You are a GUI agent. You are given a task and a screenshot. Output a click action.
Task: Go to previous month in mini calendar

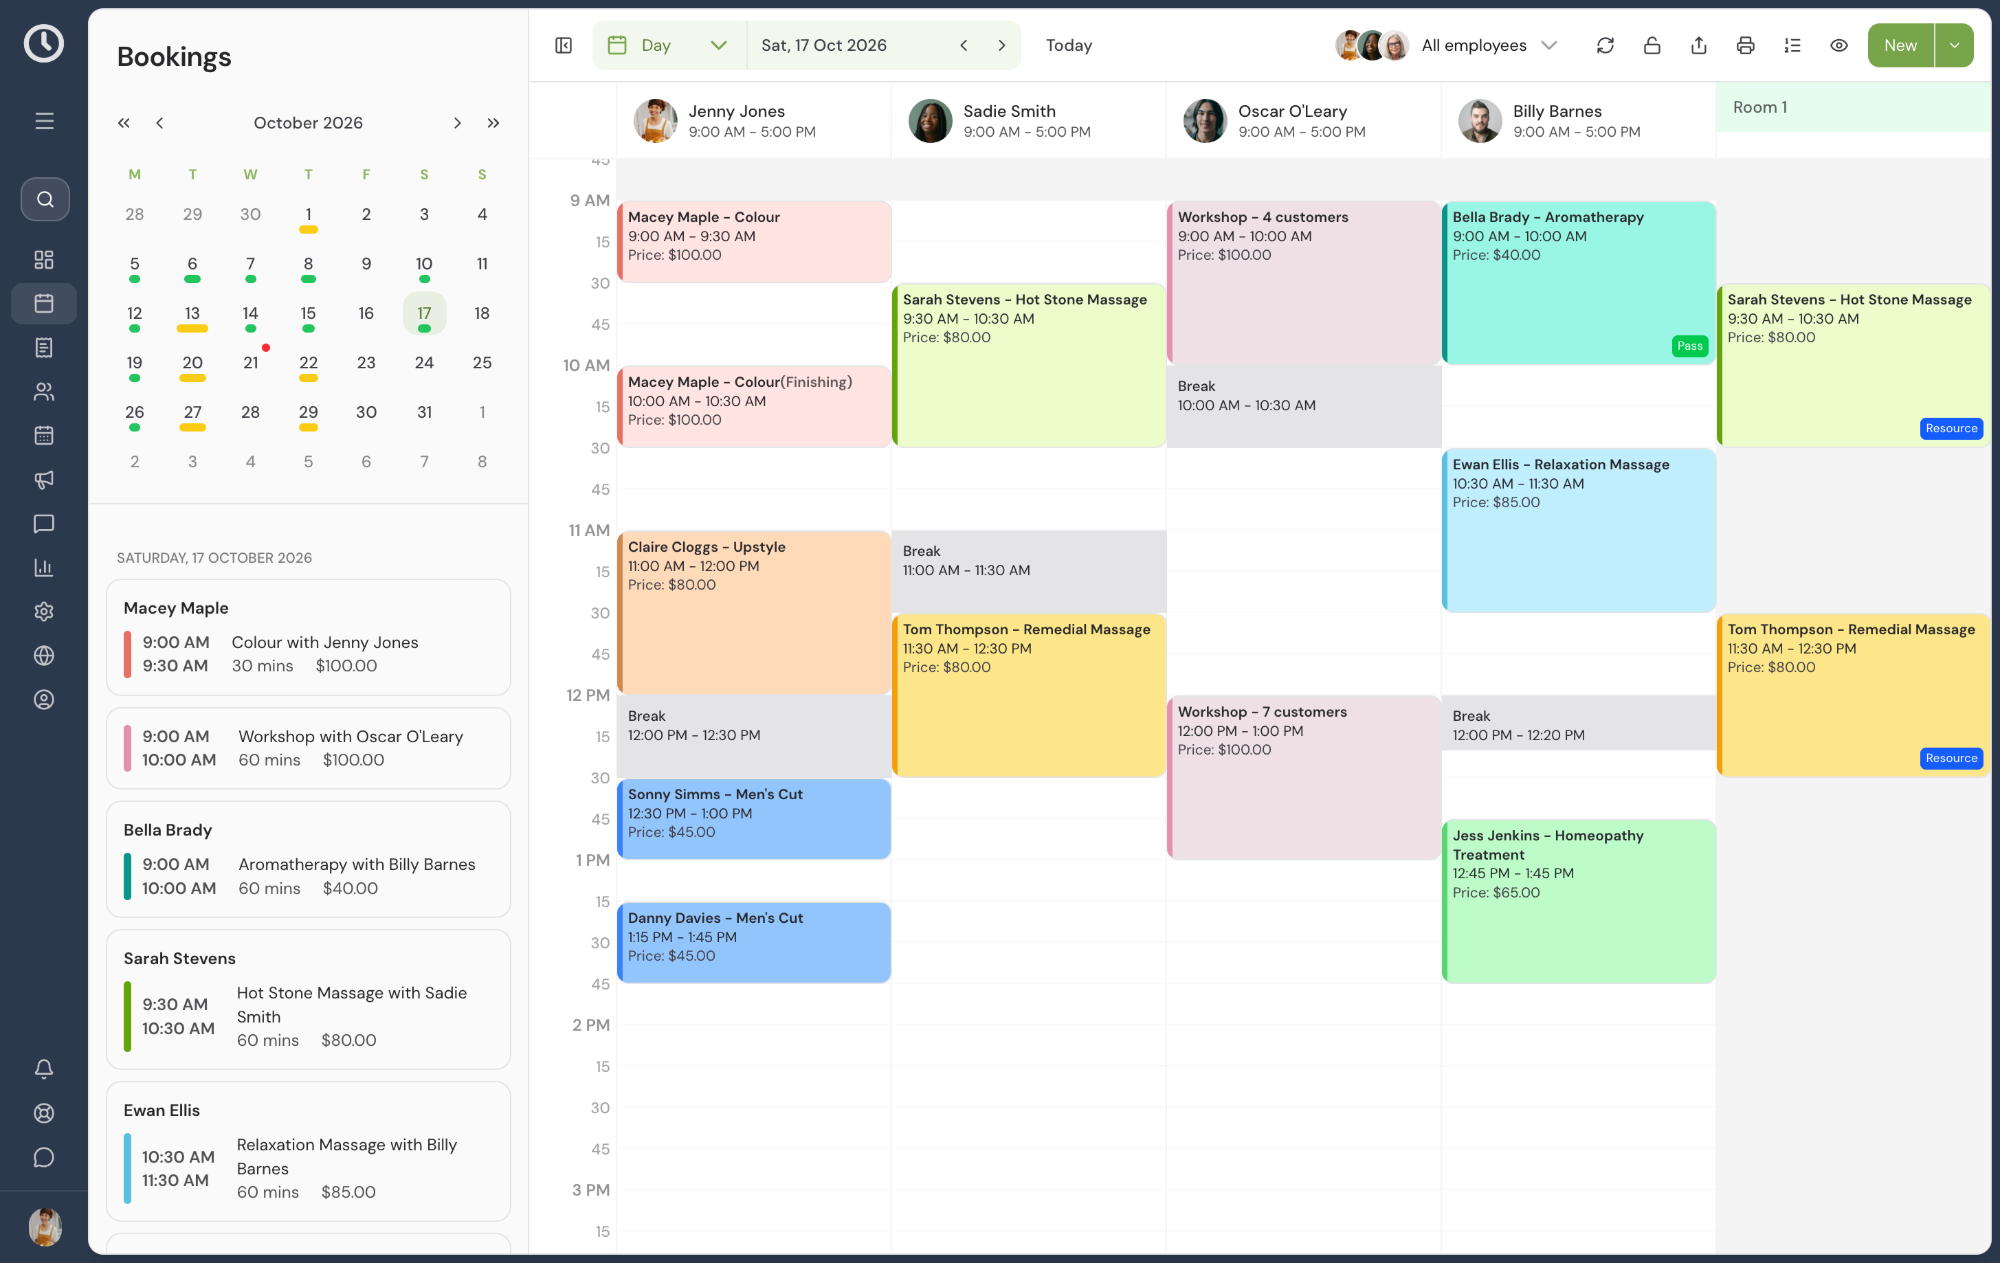pos(160,123)
